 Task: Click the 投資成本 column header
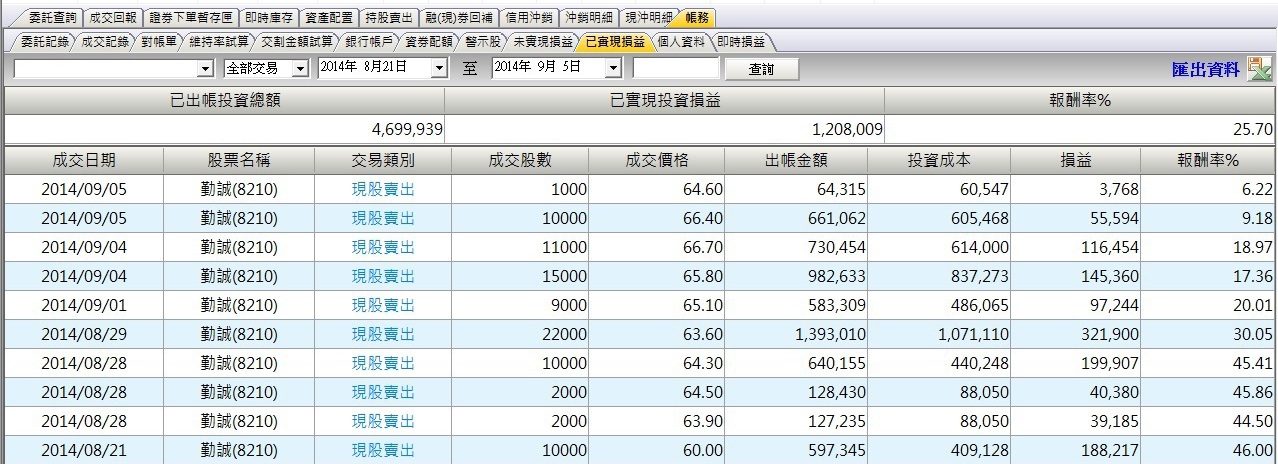pyautogui.click(x=939, y=160)
